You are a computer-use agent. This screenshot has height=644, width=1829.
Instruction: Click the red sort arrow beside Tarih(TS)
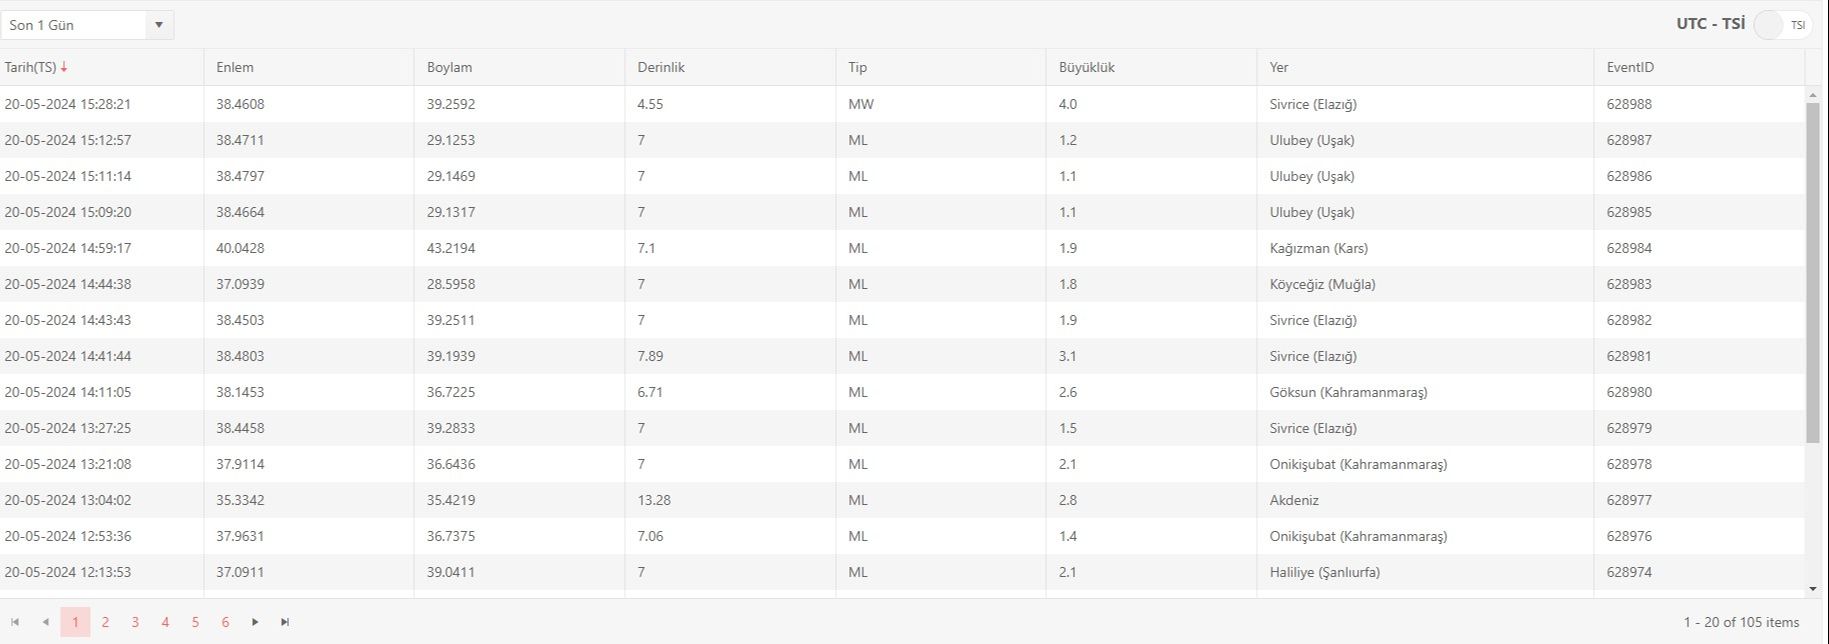click(64, 67)
